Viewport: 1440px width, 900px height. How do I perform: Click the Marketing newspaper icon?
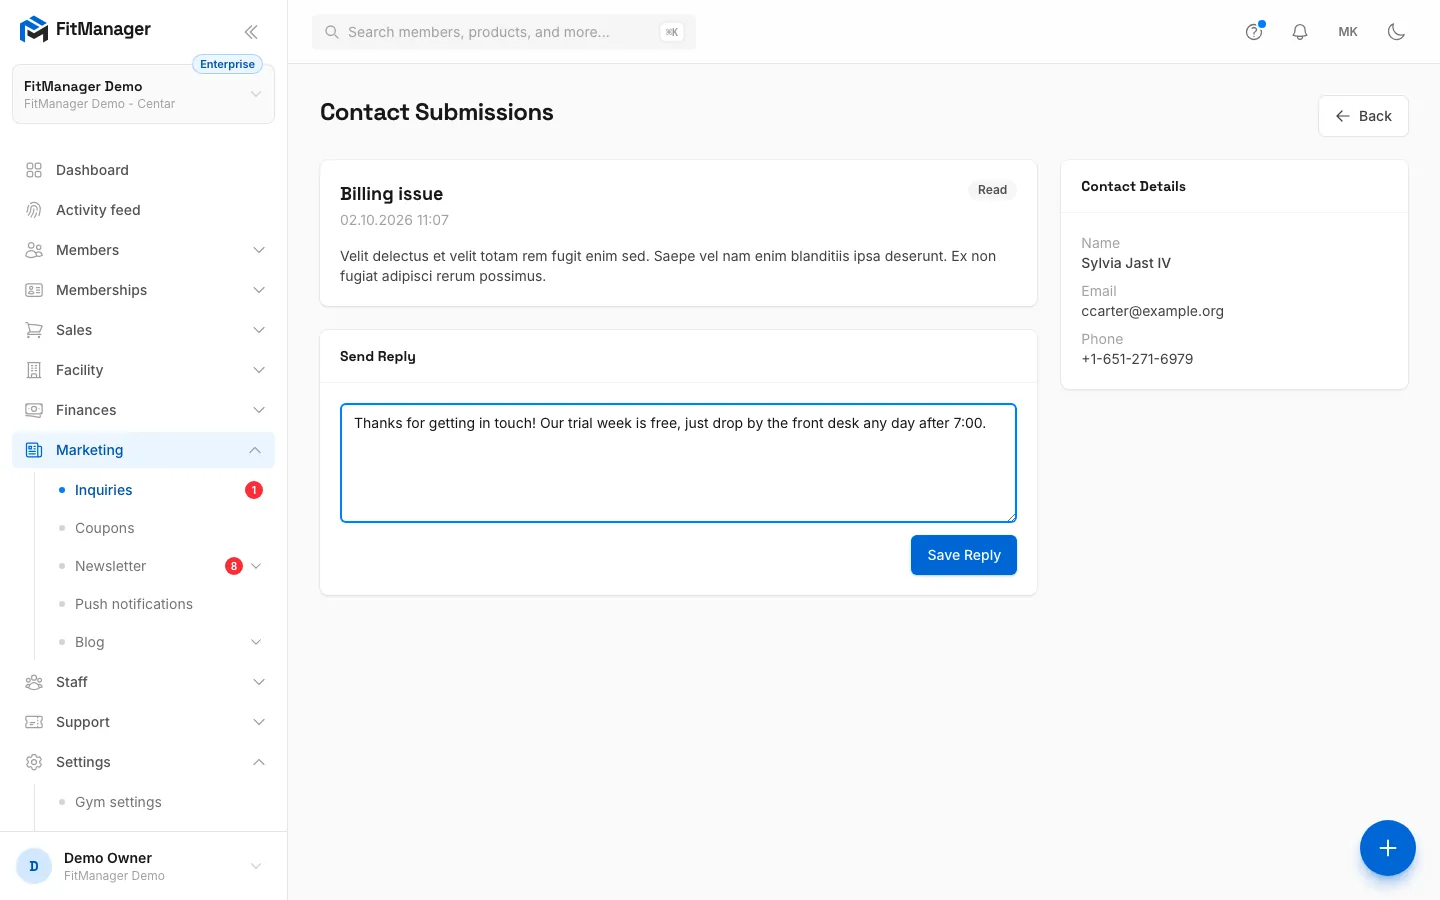(34, 450)
